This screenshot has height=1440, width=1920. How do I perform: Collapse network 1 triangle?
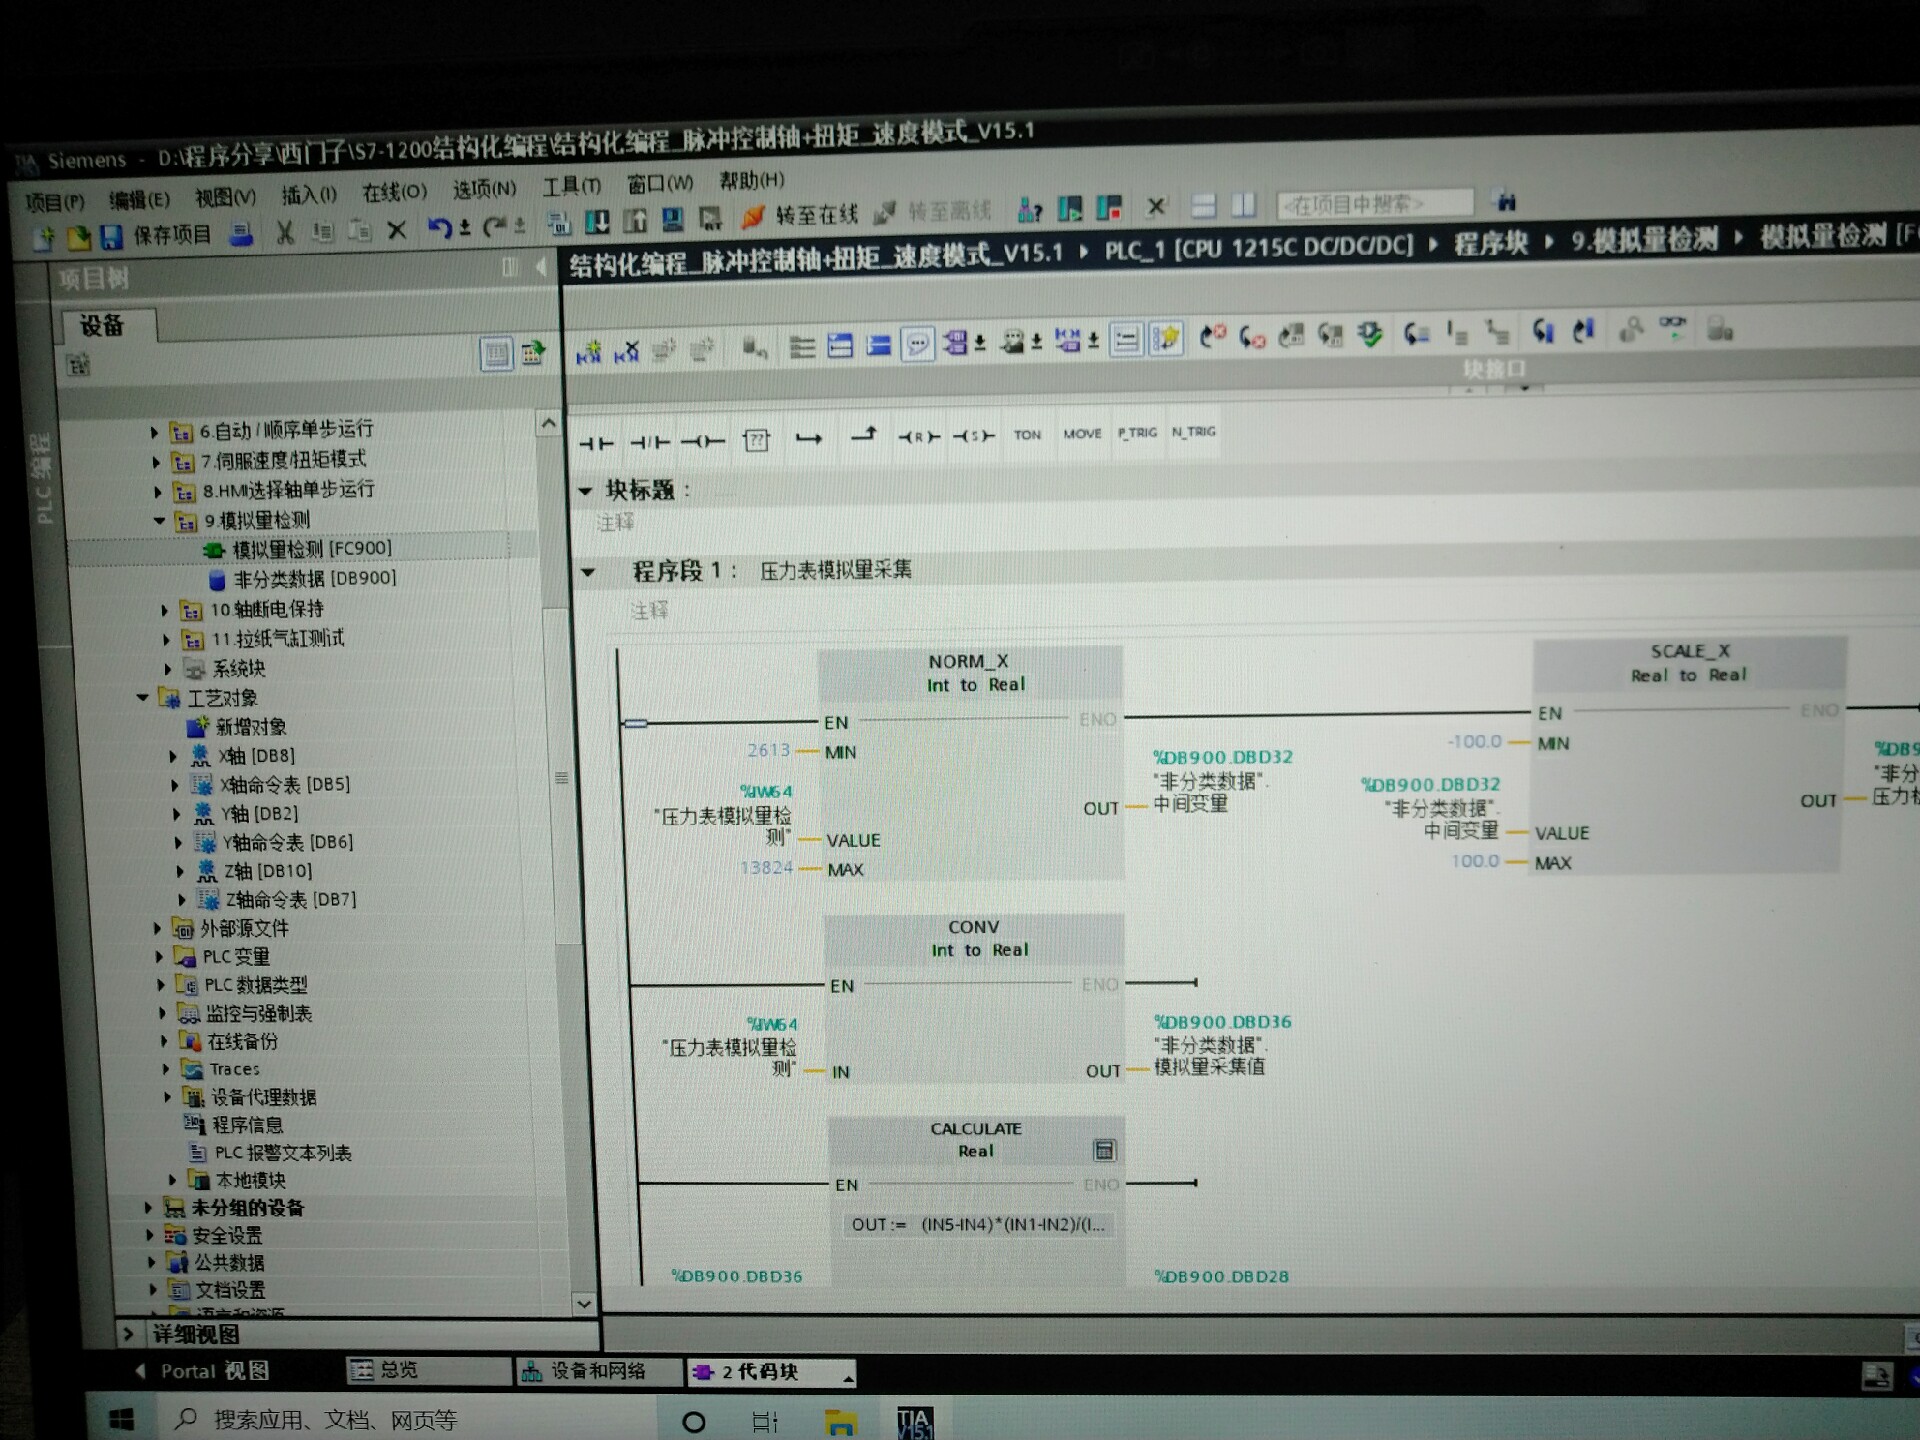588,573
